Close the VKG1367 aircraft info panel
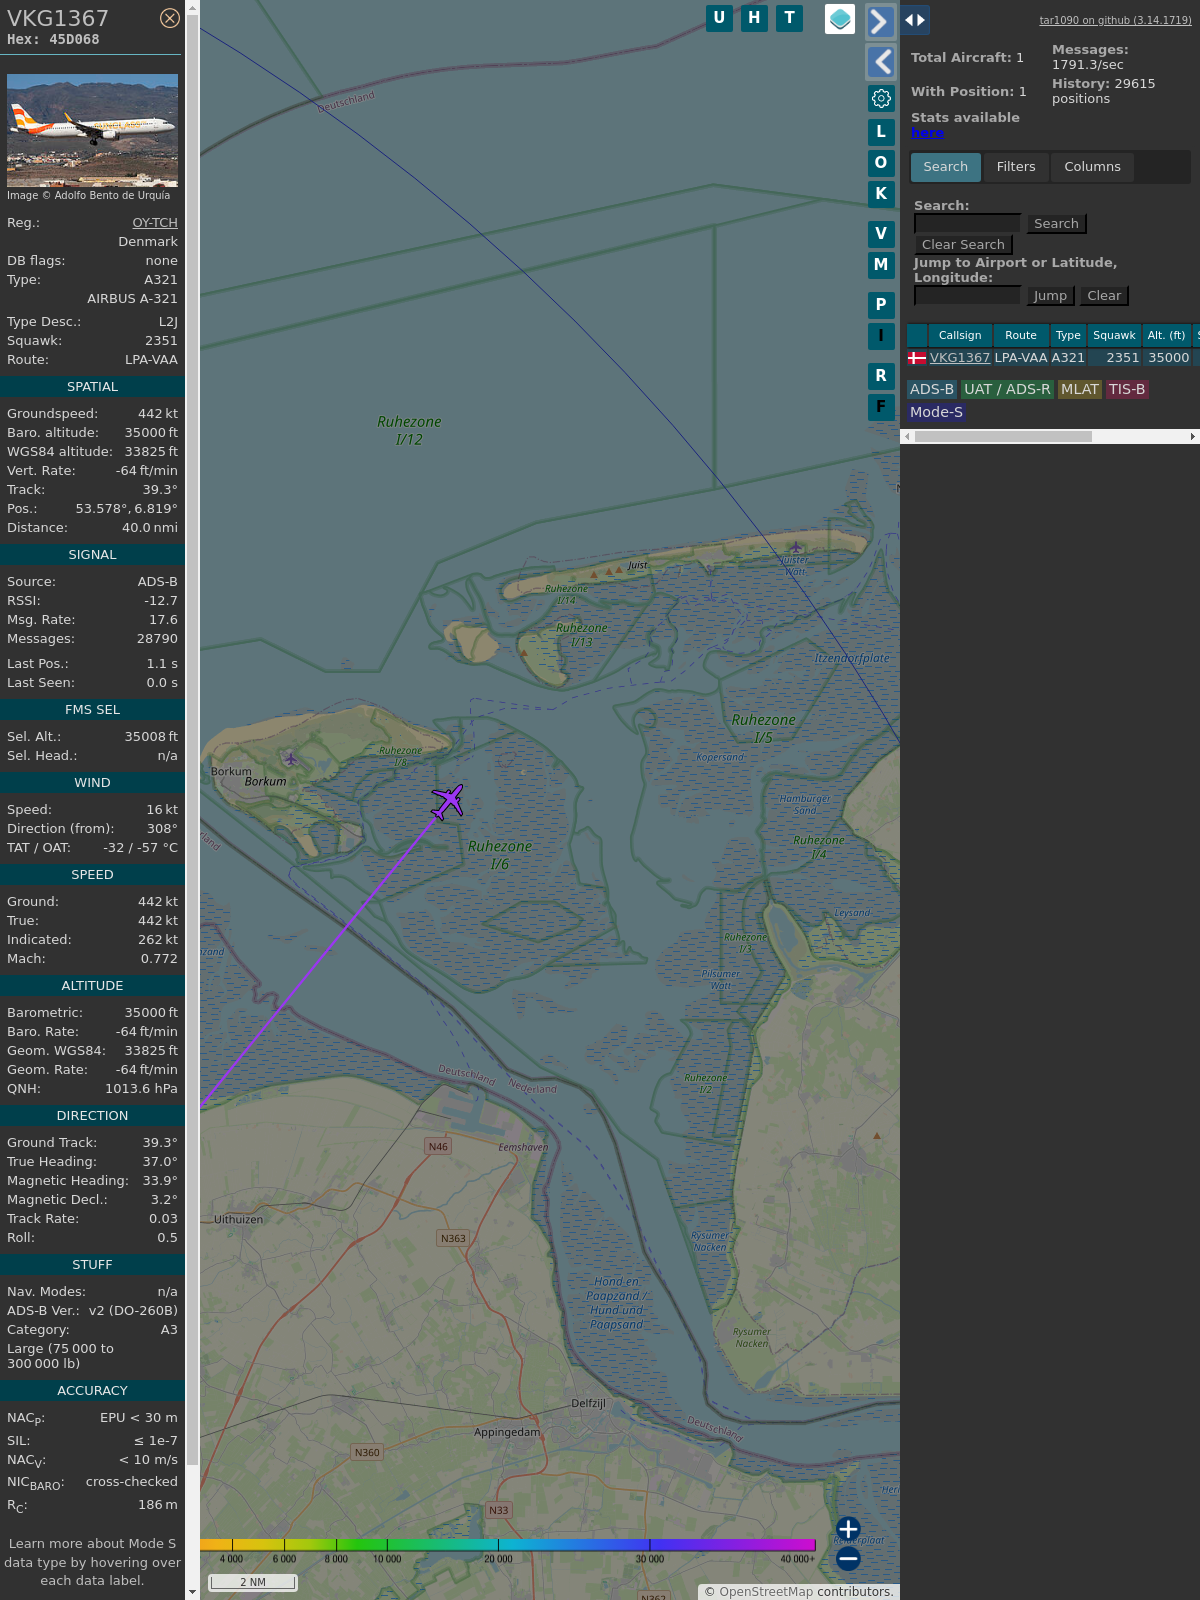This screenshot has height=1600, width=1200. 170,18
